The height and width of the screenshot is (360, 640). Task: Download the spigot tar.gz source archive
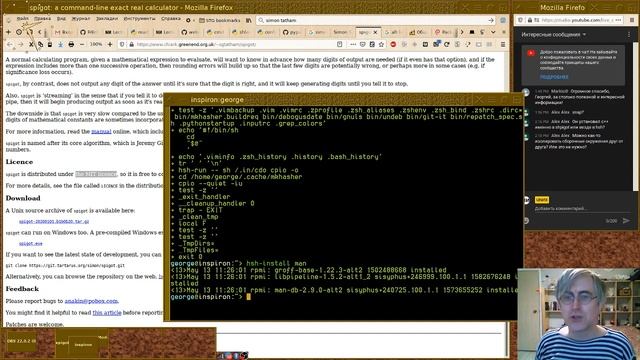click(54, 222)
